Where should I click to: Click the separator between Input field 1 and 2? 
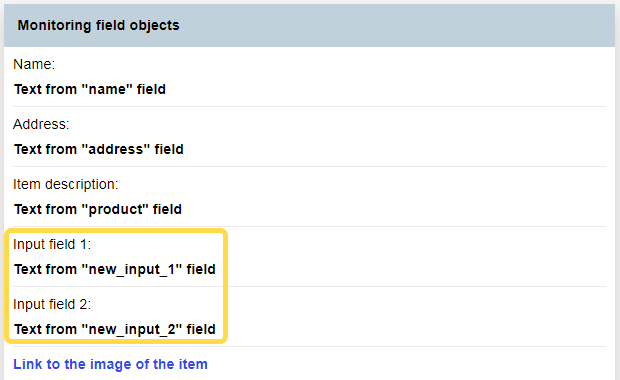pos(309,286)
